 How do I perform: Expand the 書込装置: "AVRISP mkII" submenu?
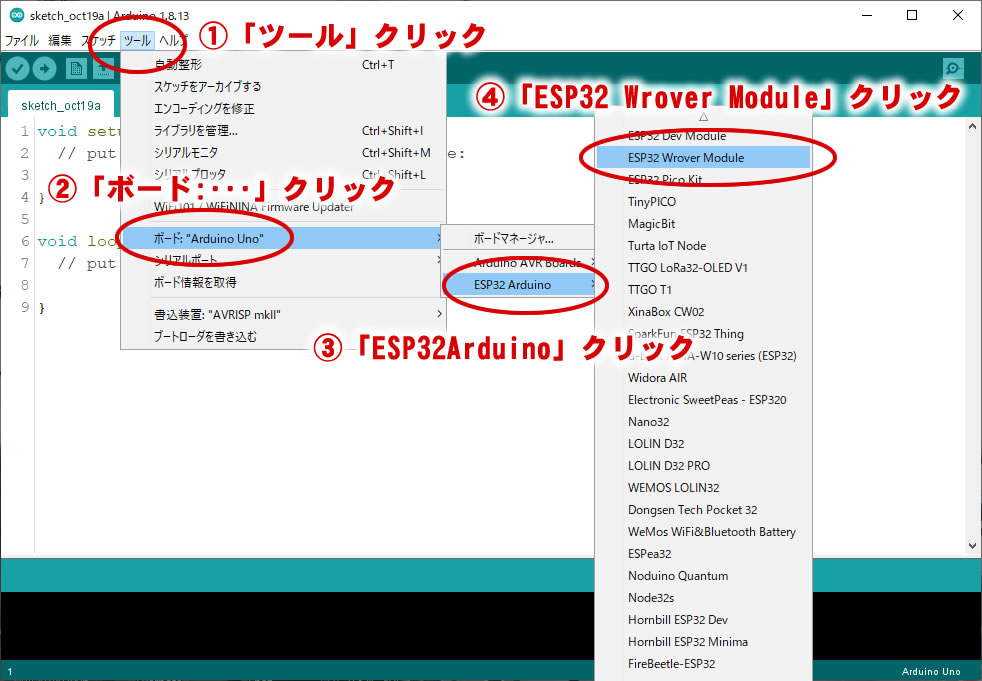click(283, 315)
